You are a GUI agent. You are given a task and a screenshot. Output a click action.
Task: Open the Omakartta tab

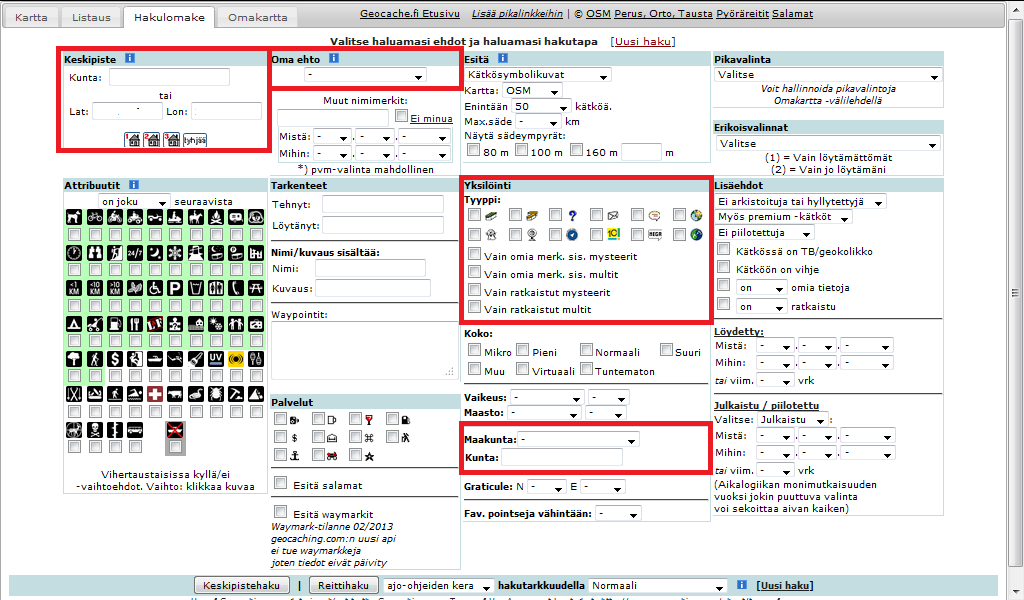pos(257,17)
